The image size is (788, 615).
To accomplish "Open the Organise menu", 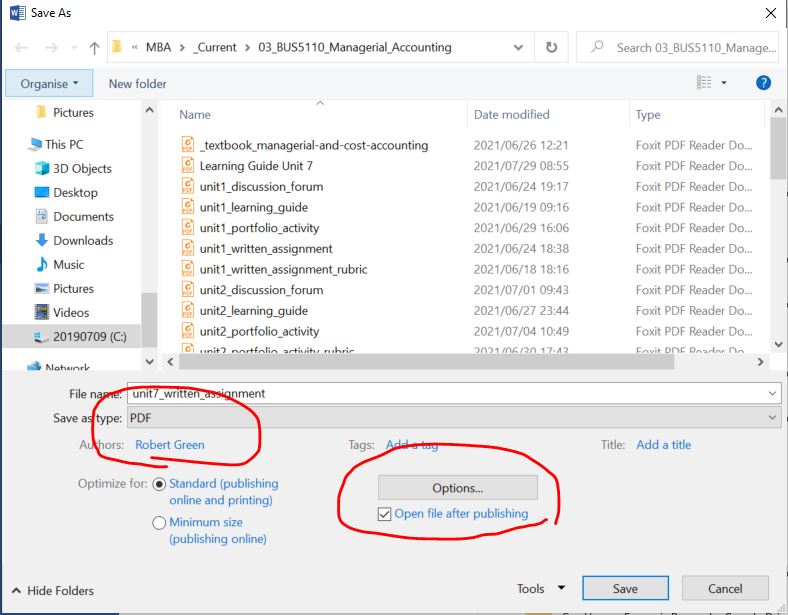I will pyautogui.click(x=49, y=83).
